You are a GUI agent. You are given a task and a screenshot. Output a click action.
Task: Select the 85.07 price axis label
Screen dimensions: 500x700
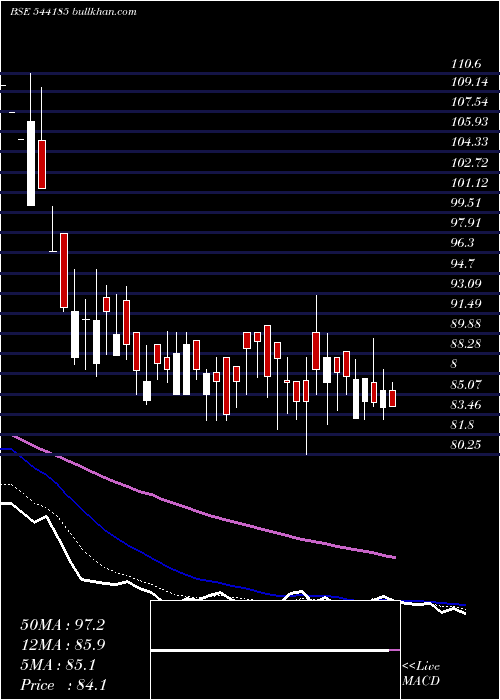click(466, 384)
